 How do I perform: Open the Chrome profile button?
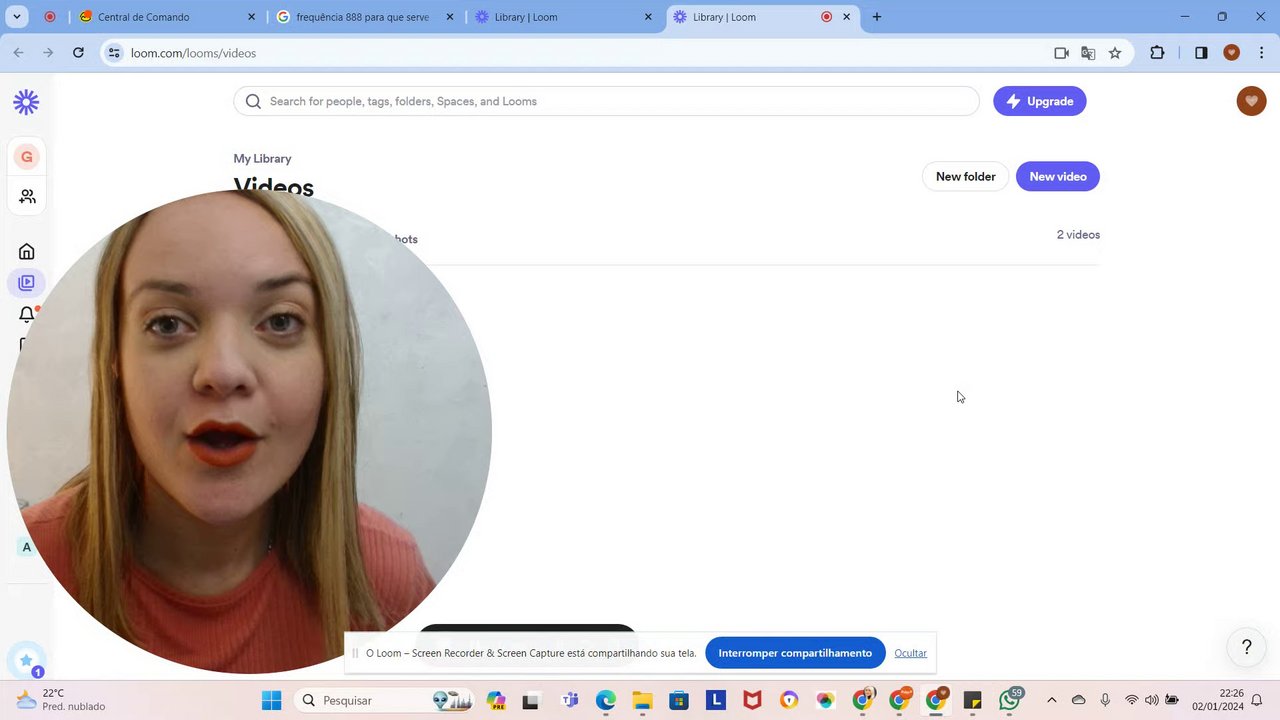[1231, 53]
